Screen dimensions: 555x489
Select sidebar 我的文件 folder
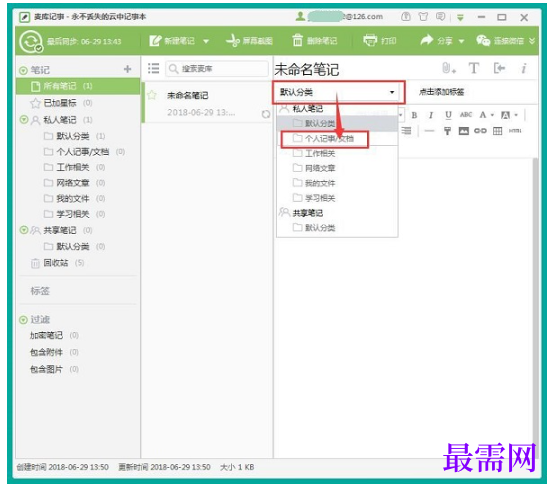pyautogui.click(x=73, y=199)
